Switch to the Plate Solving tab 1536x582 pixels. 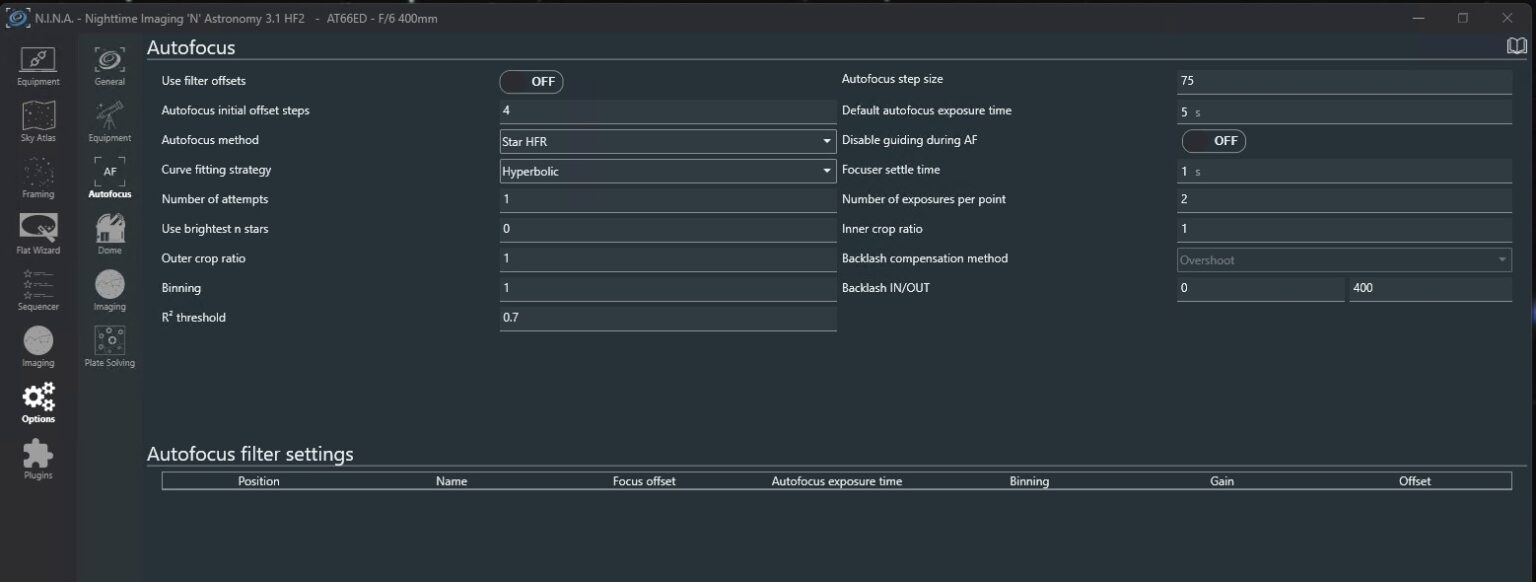109,346
